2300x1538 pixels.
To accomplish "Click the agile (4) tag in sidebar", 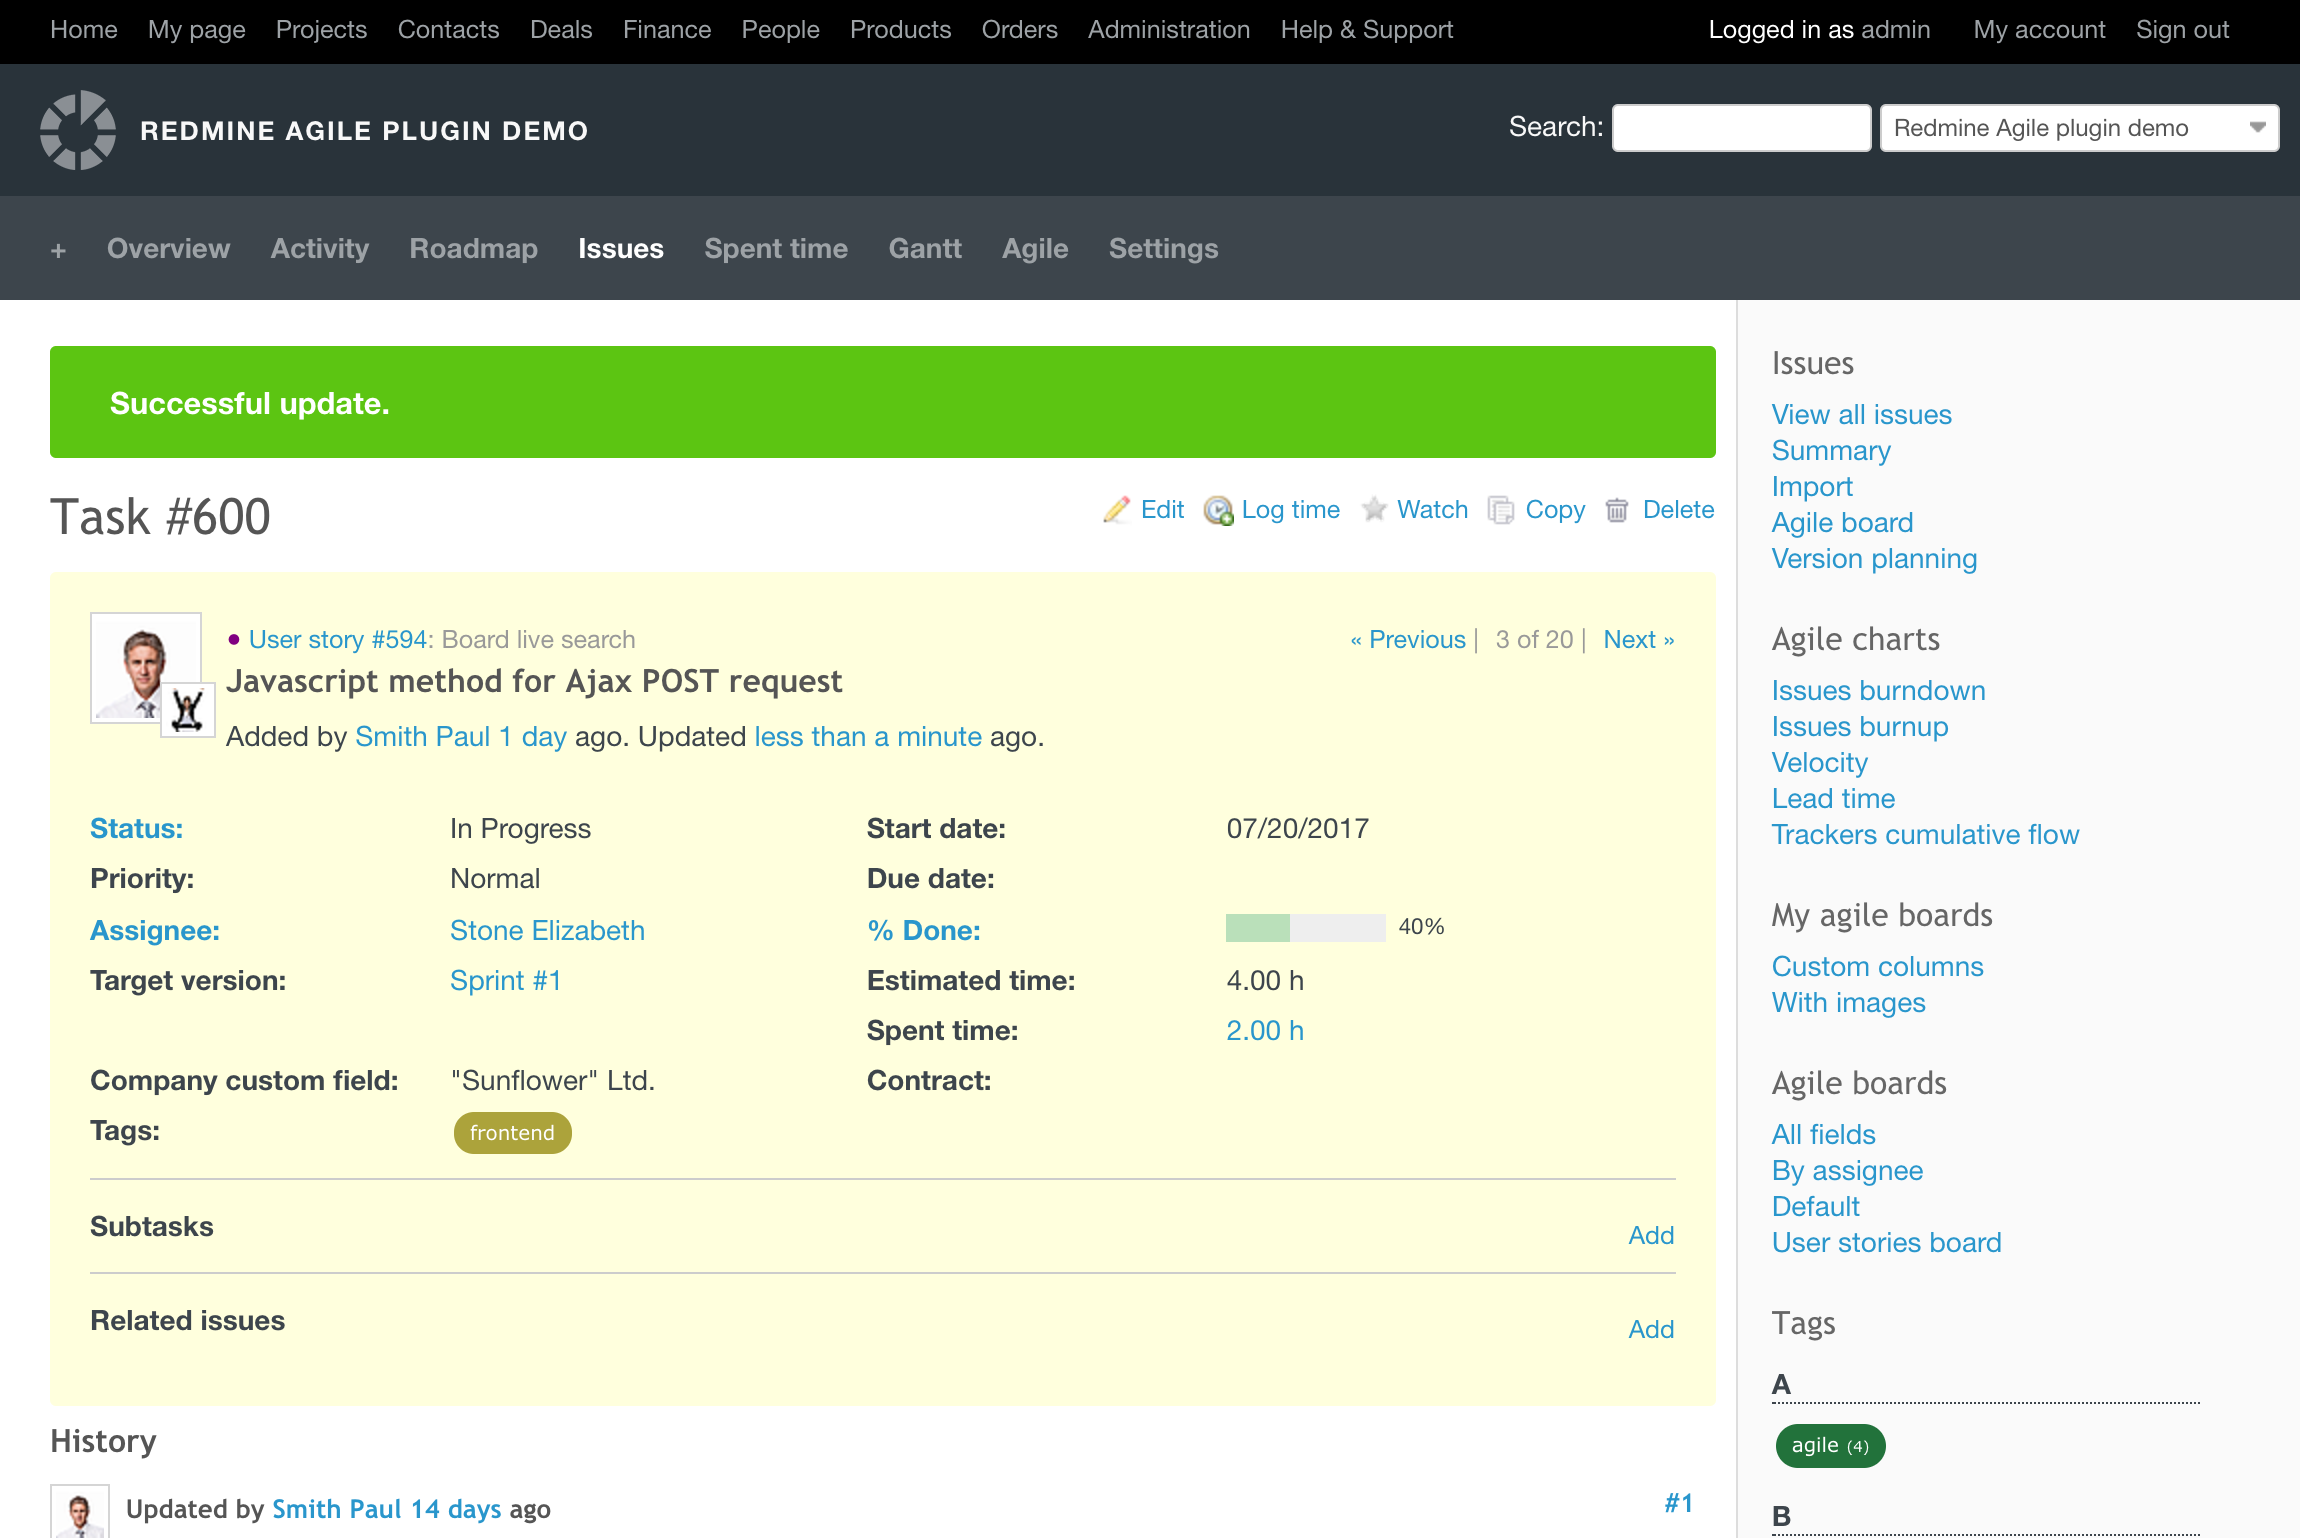I will [1830, 1446].
